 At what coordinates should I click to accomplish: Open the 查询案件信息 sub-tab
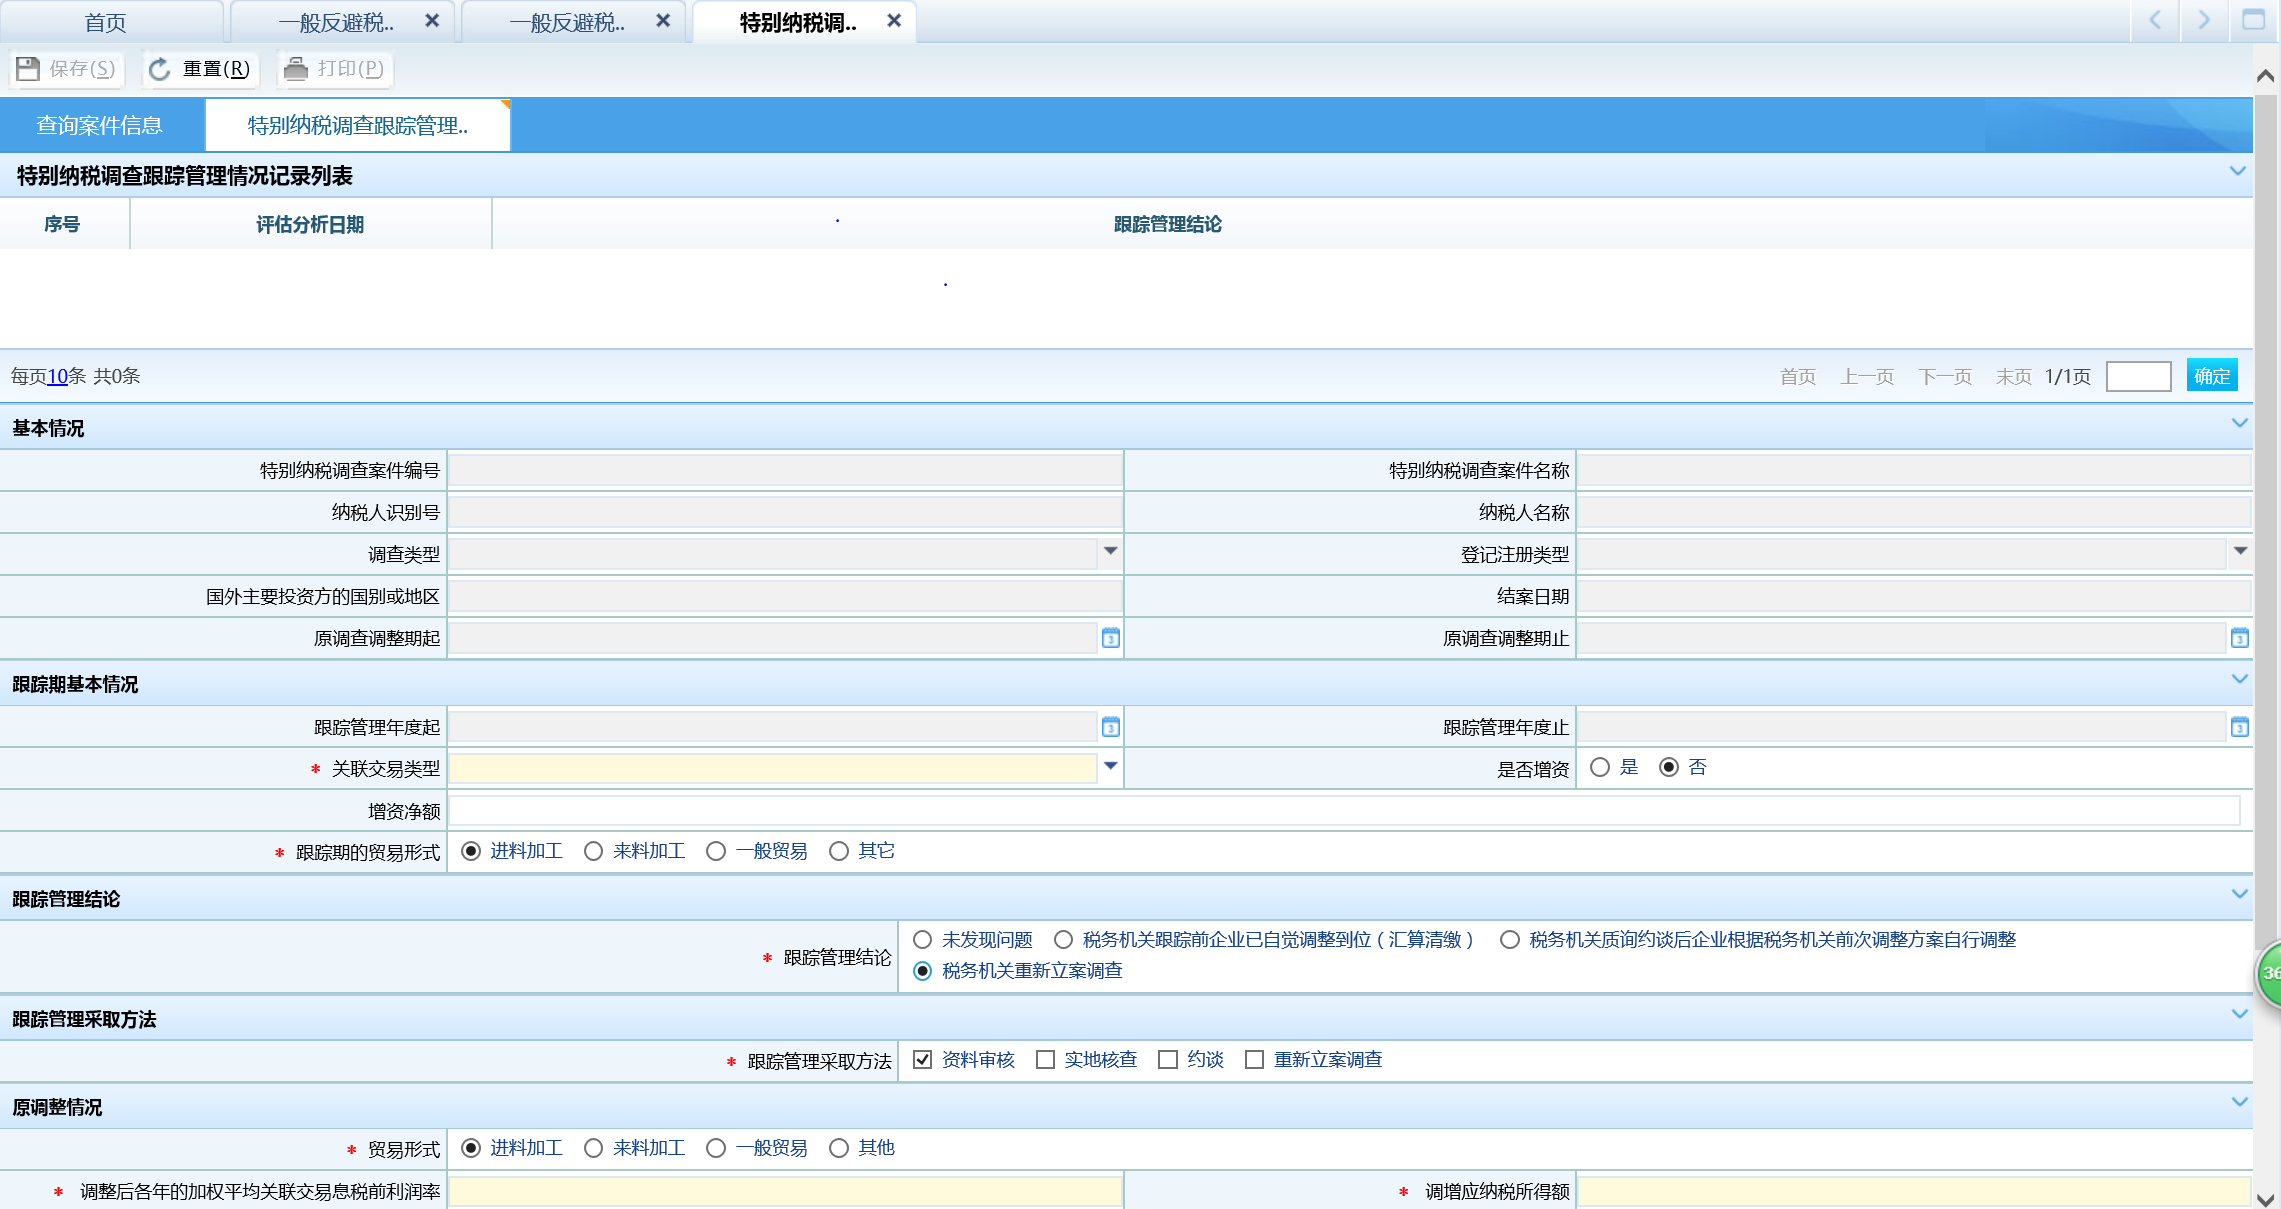pyautogui.click(x=100, y=125)
